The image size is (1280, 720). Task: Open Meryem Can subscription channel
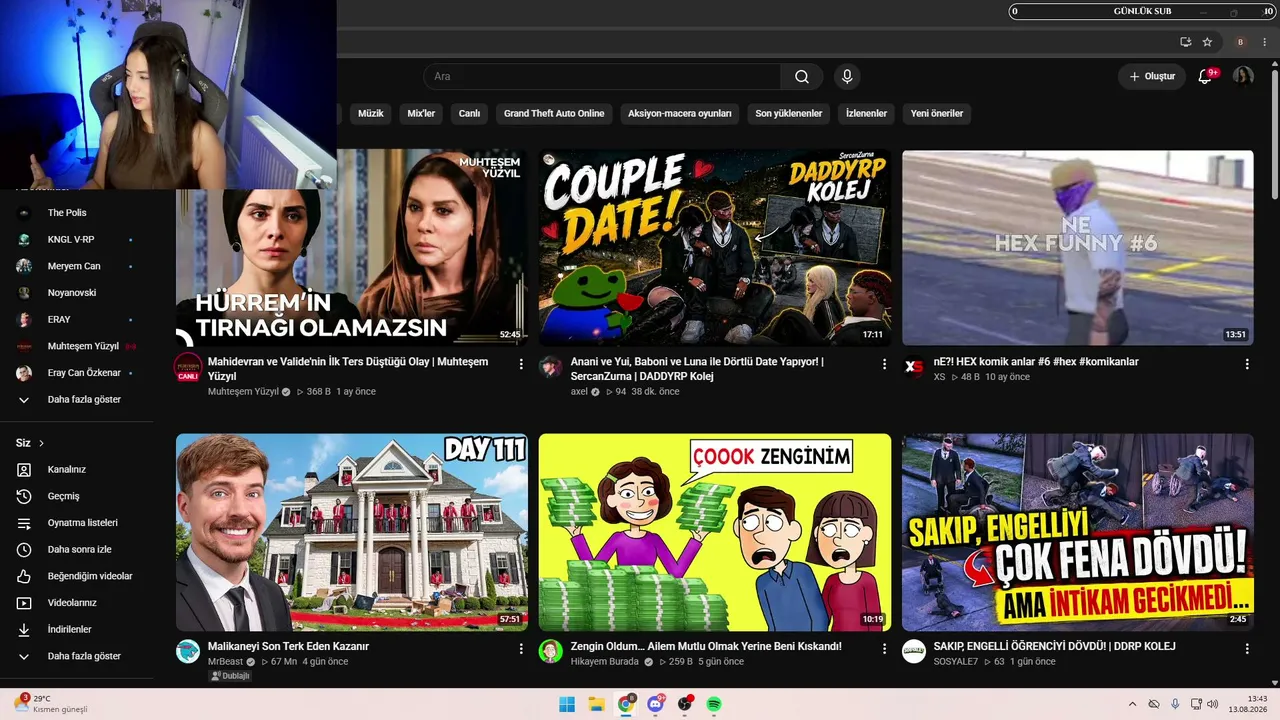coord(76,266)
